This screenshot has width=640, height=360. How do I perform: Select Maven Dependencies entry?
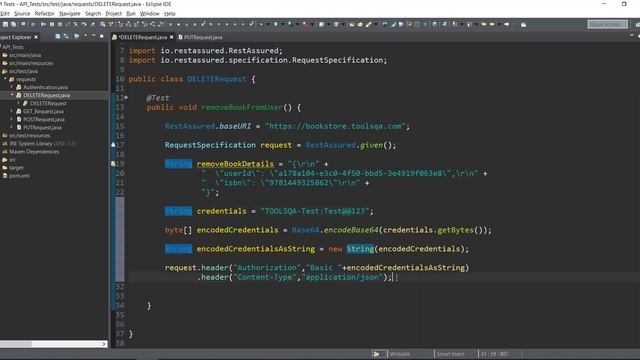tap(34, 151)
